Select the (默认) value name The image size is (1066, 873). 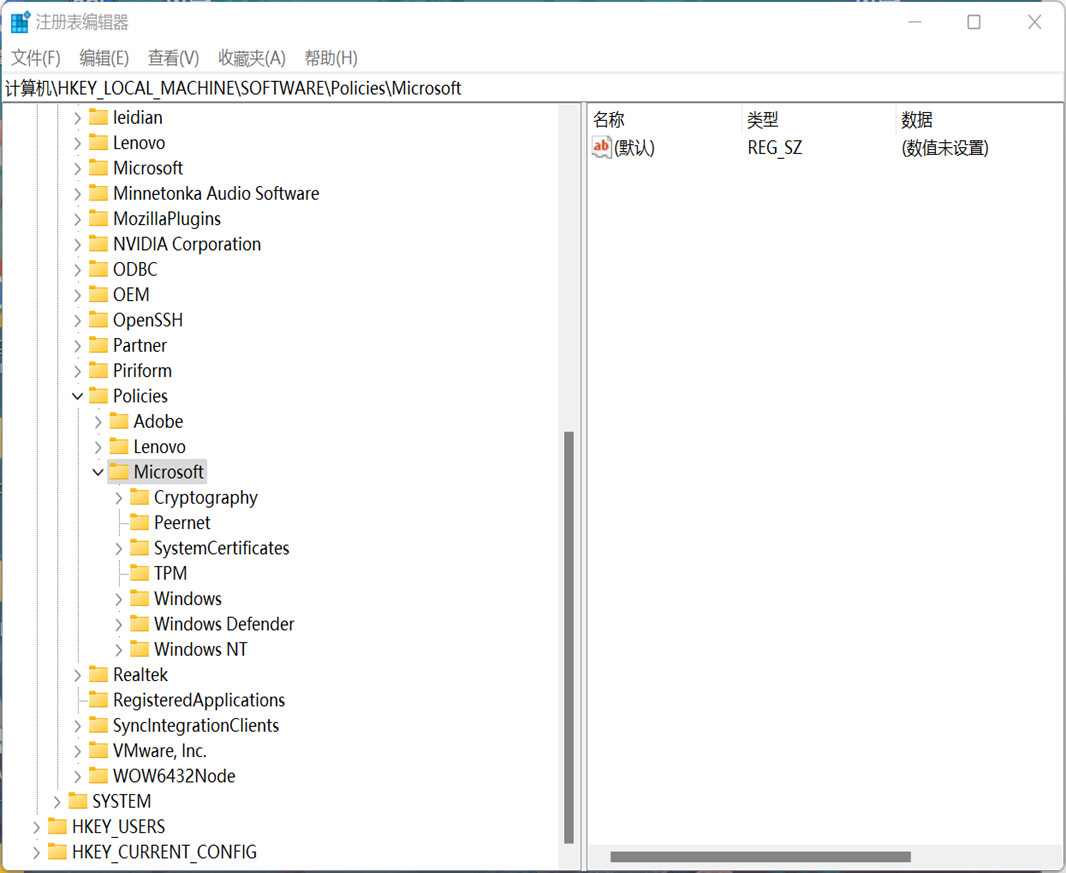tap(634, 148)
